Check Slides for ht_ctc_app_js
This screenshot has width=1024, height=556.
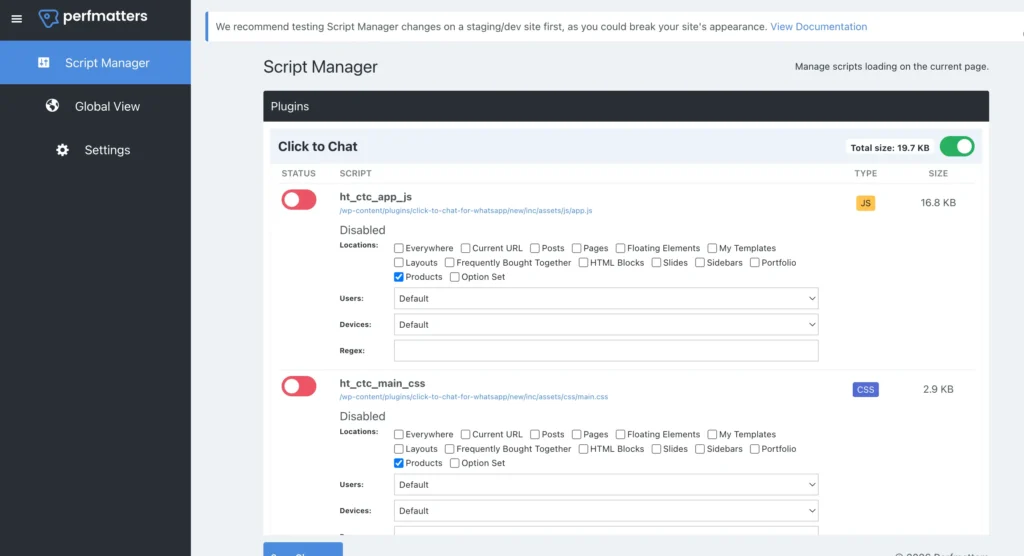pos(656,263)
